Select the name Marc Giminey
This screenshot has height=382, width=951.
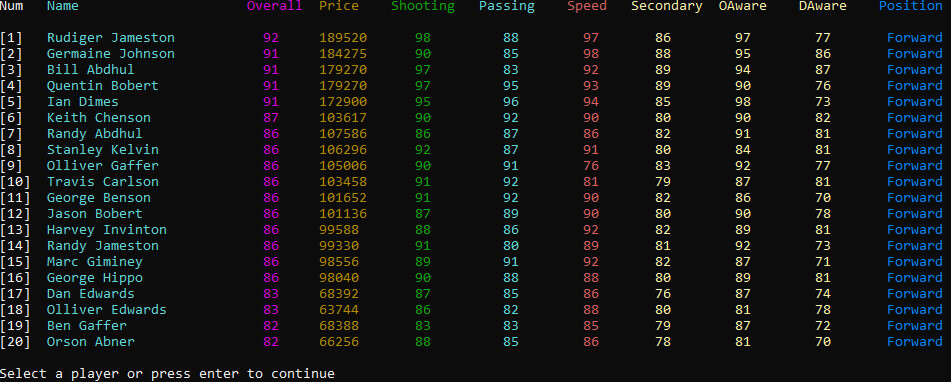point(95,261)
